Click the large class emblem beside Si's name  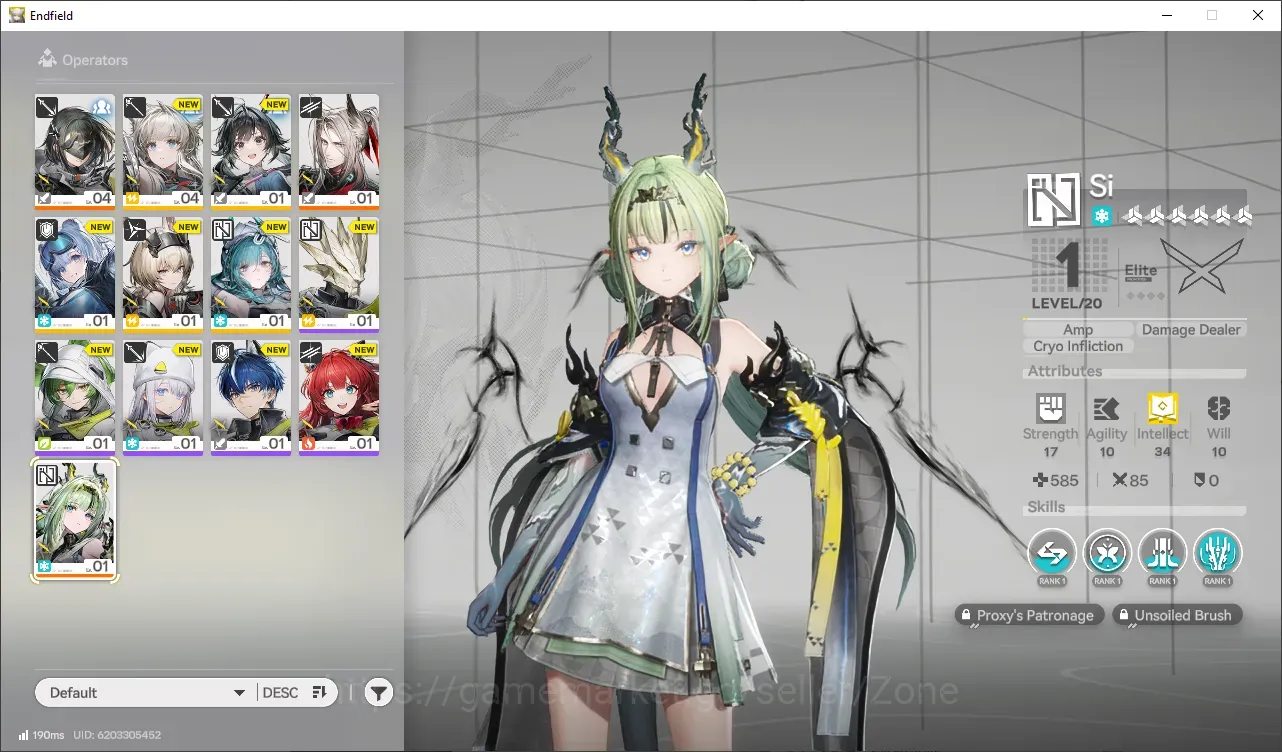[x=1055, y=200]
